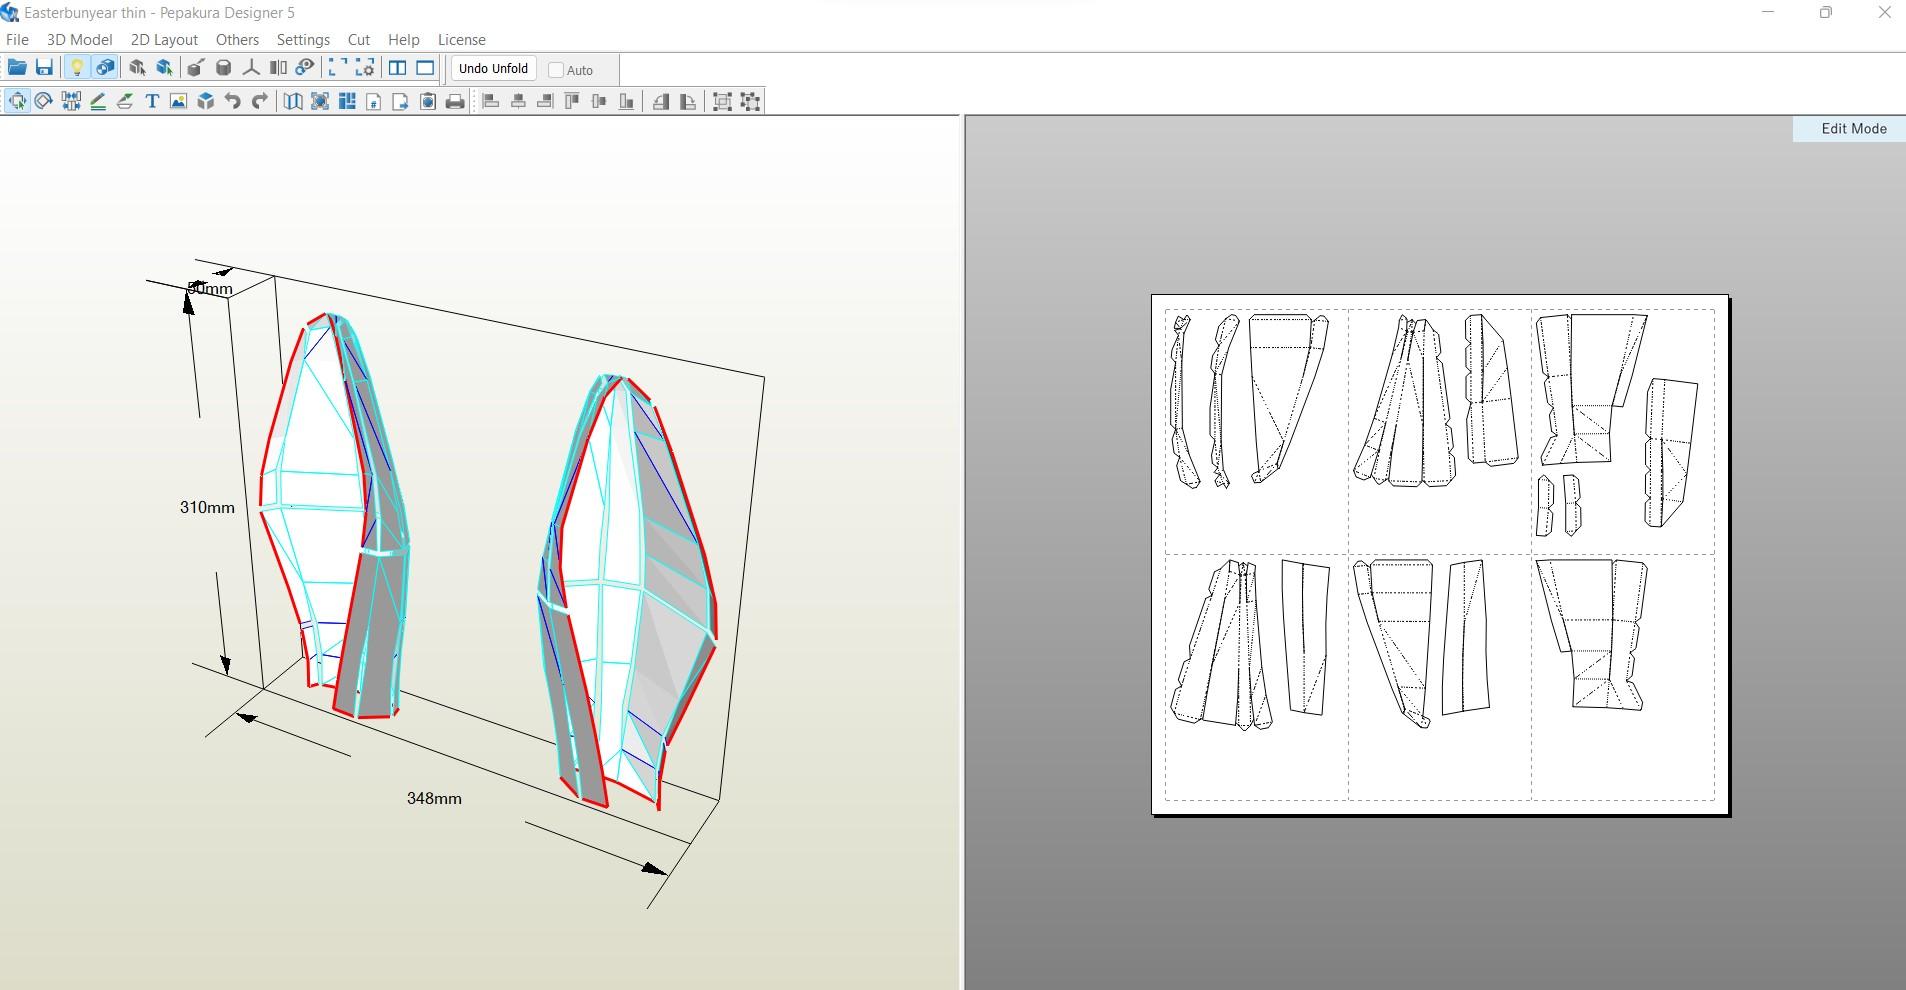Viewport: 1906px width, 990px height.
Task: Click the gray cube with cursor icon
Action: click(x=137, y=68)
